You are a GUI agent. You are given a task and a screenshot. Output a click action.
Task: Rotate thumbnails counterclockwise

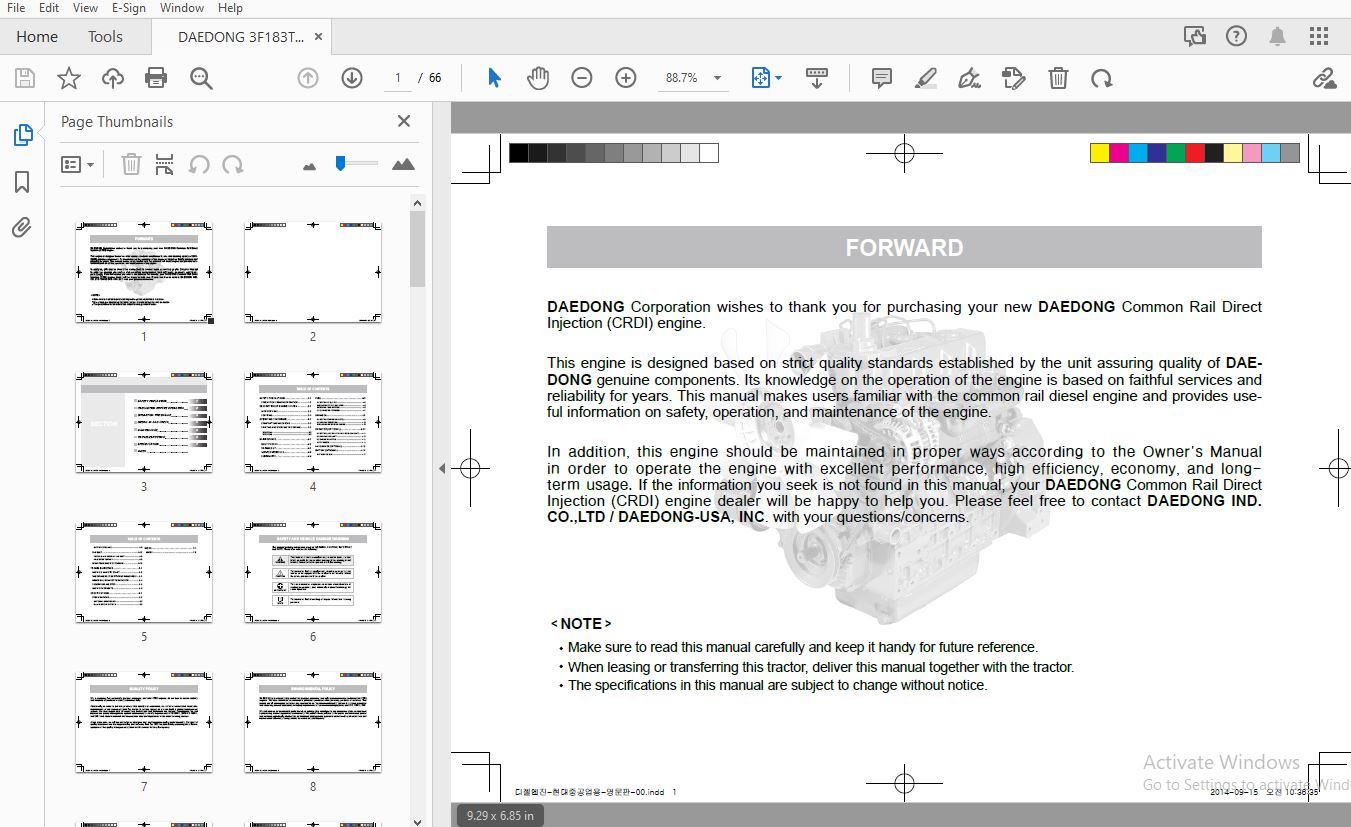coord(199,164)
